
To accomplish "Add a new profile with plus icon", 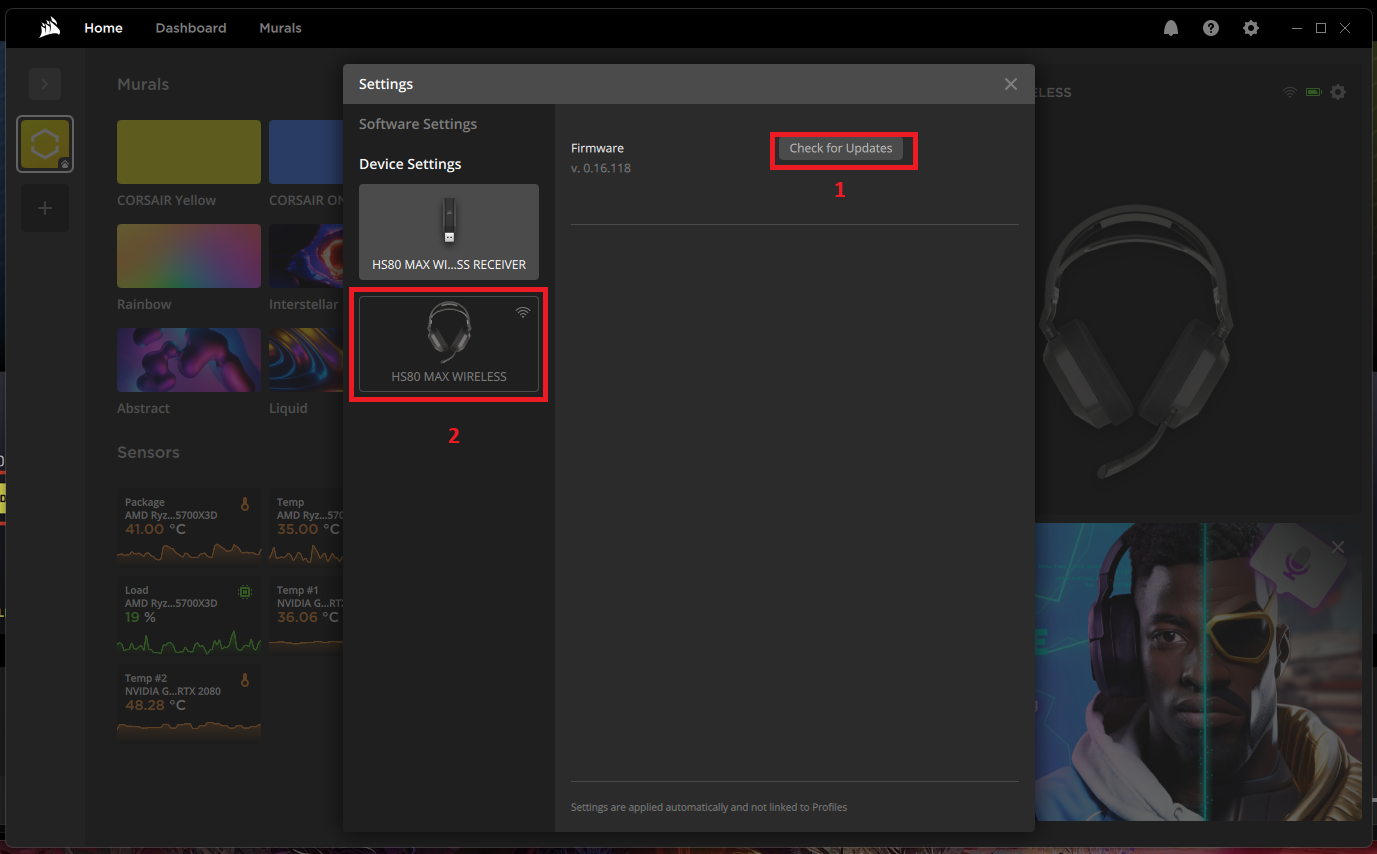I will (45, 208).
